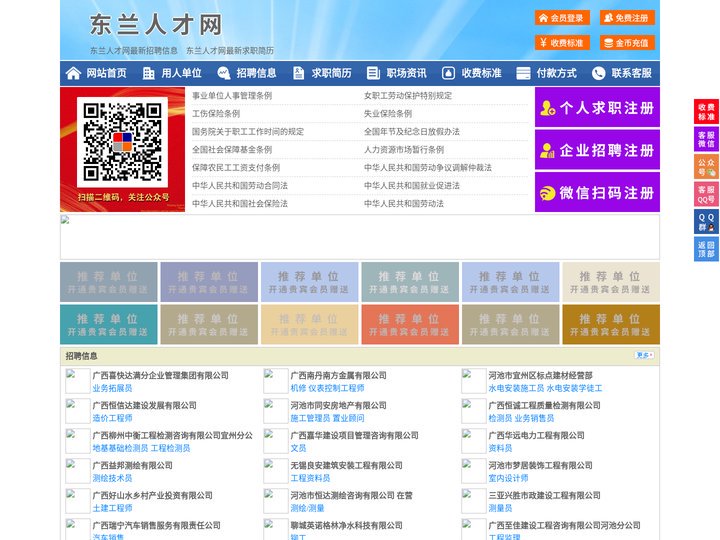Open the 水电安装施工员 job link
This screenshot has height=540, width=720.
(x=516, y=388)
